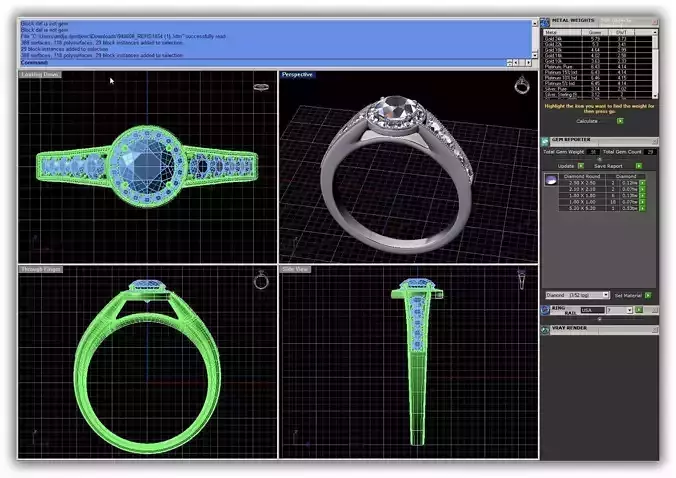Click the leftmost command bar small button
This screenshot has height=478, width=676.
tap(509, 63)
